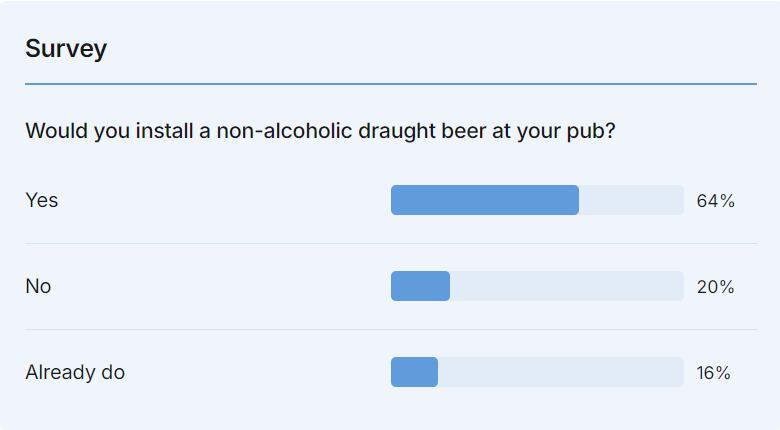Select the Already do answer label
The image size is (780, 430).
click(x=75, y=373)
